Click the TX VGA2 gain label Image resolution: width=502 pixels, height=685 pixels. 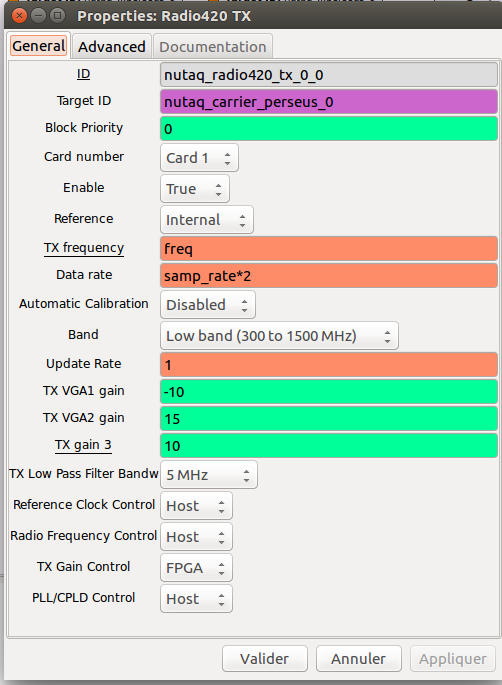tap(84, 418)
